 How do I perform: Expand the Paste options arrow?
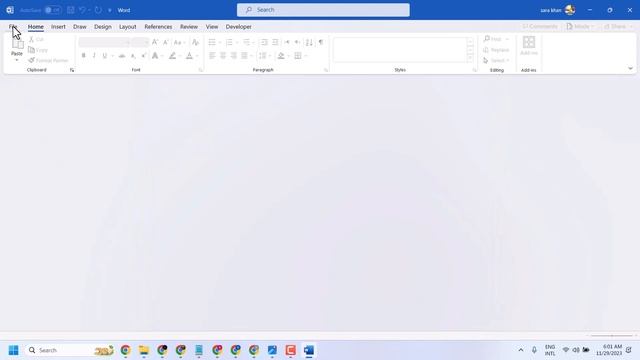point(17,60)
